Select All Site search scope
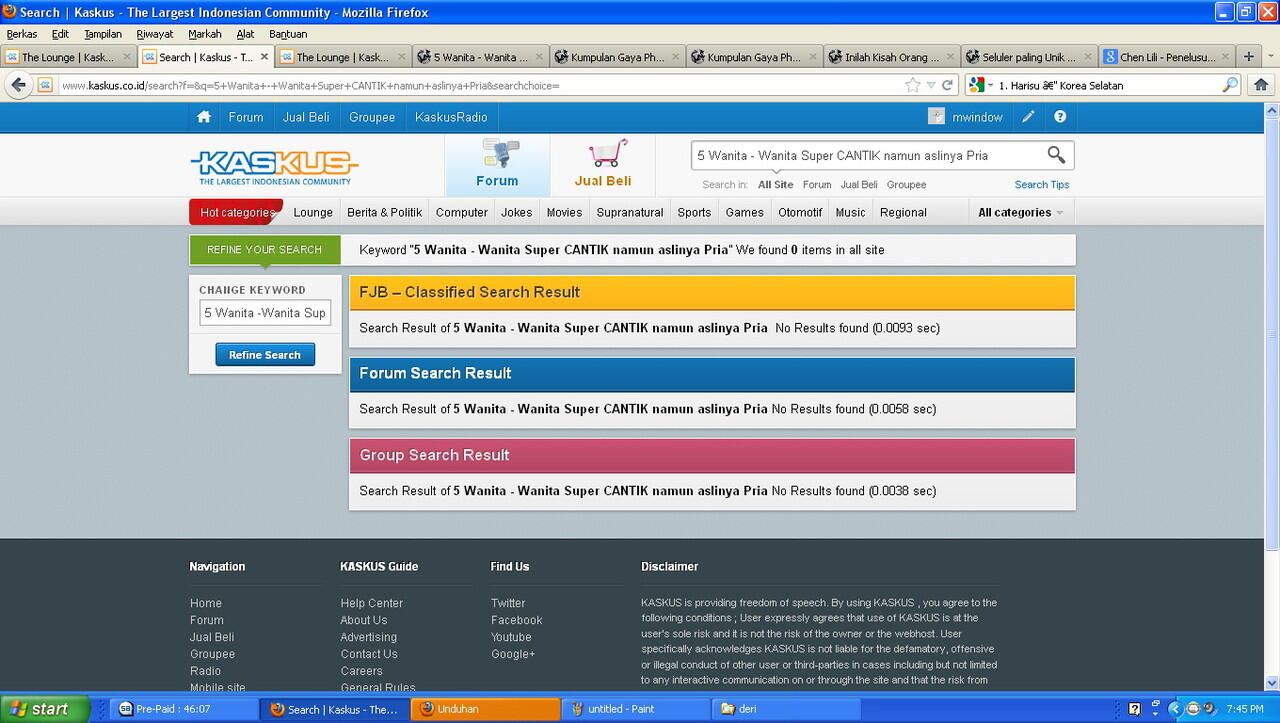The height and width of the screenshot is (723, 1280). click(x=776, y=185)
